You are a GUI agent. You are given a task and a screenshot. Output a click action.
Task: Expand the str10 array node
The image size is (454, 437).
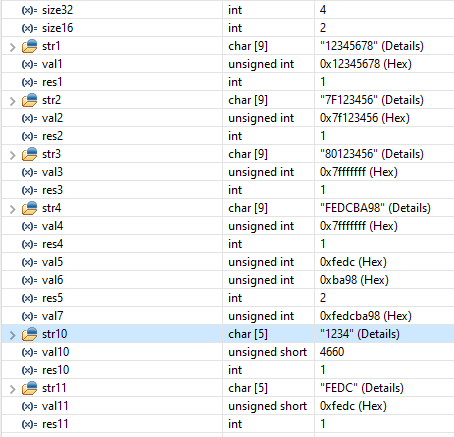click(13, 335)
